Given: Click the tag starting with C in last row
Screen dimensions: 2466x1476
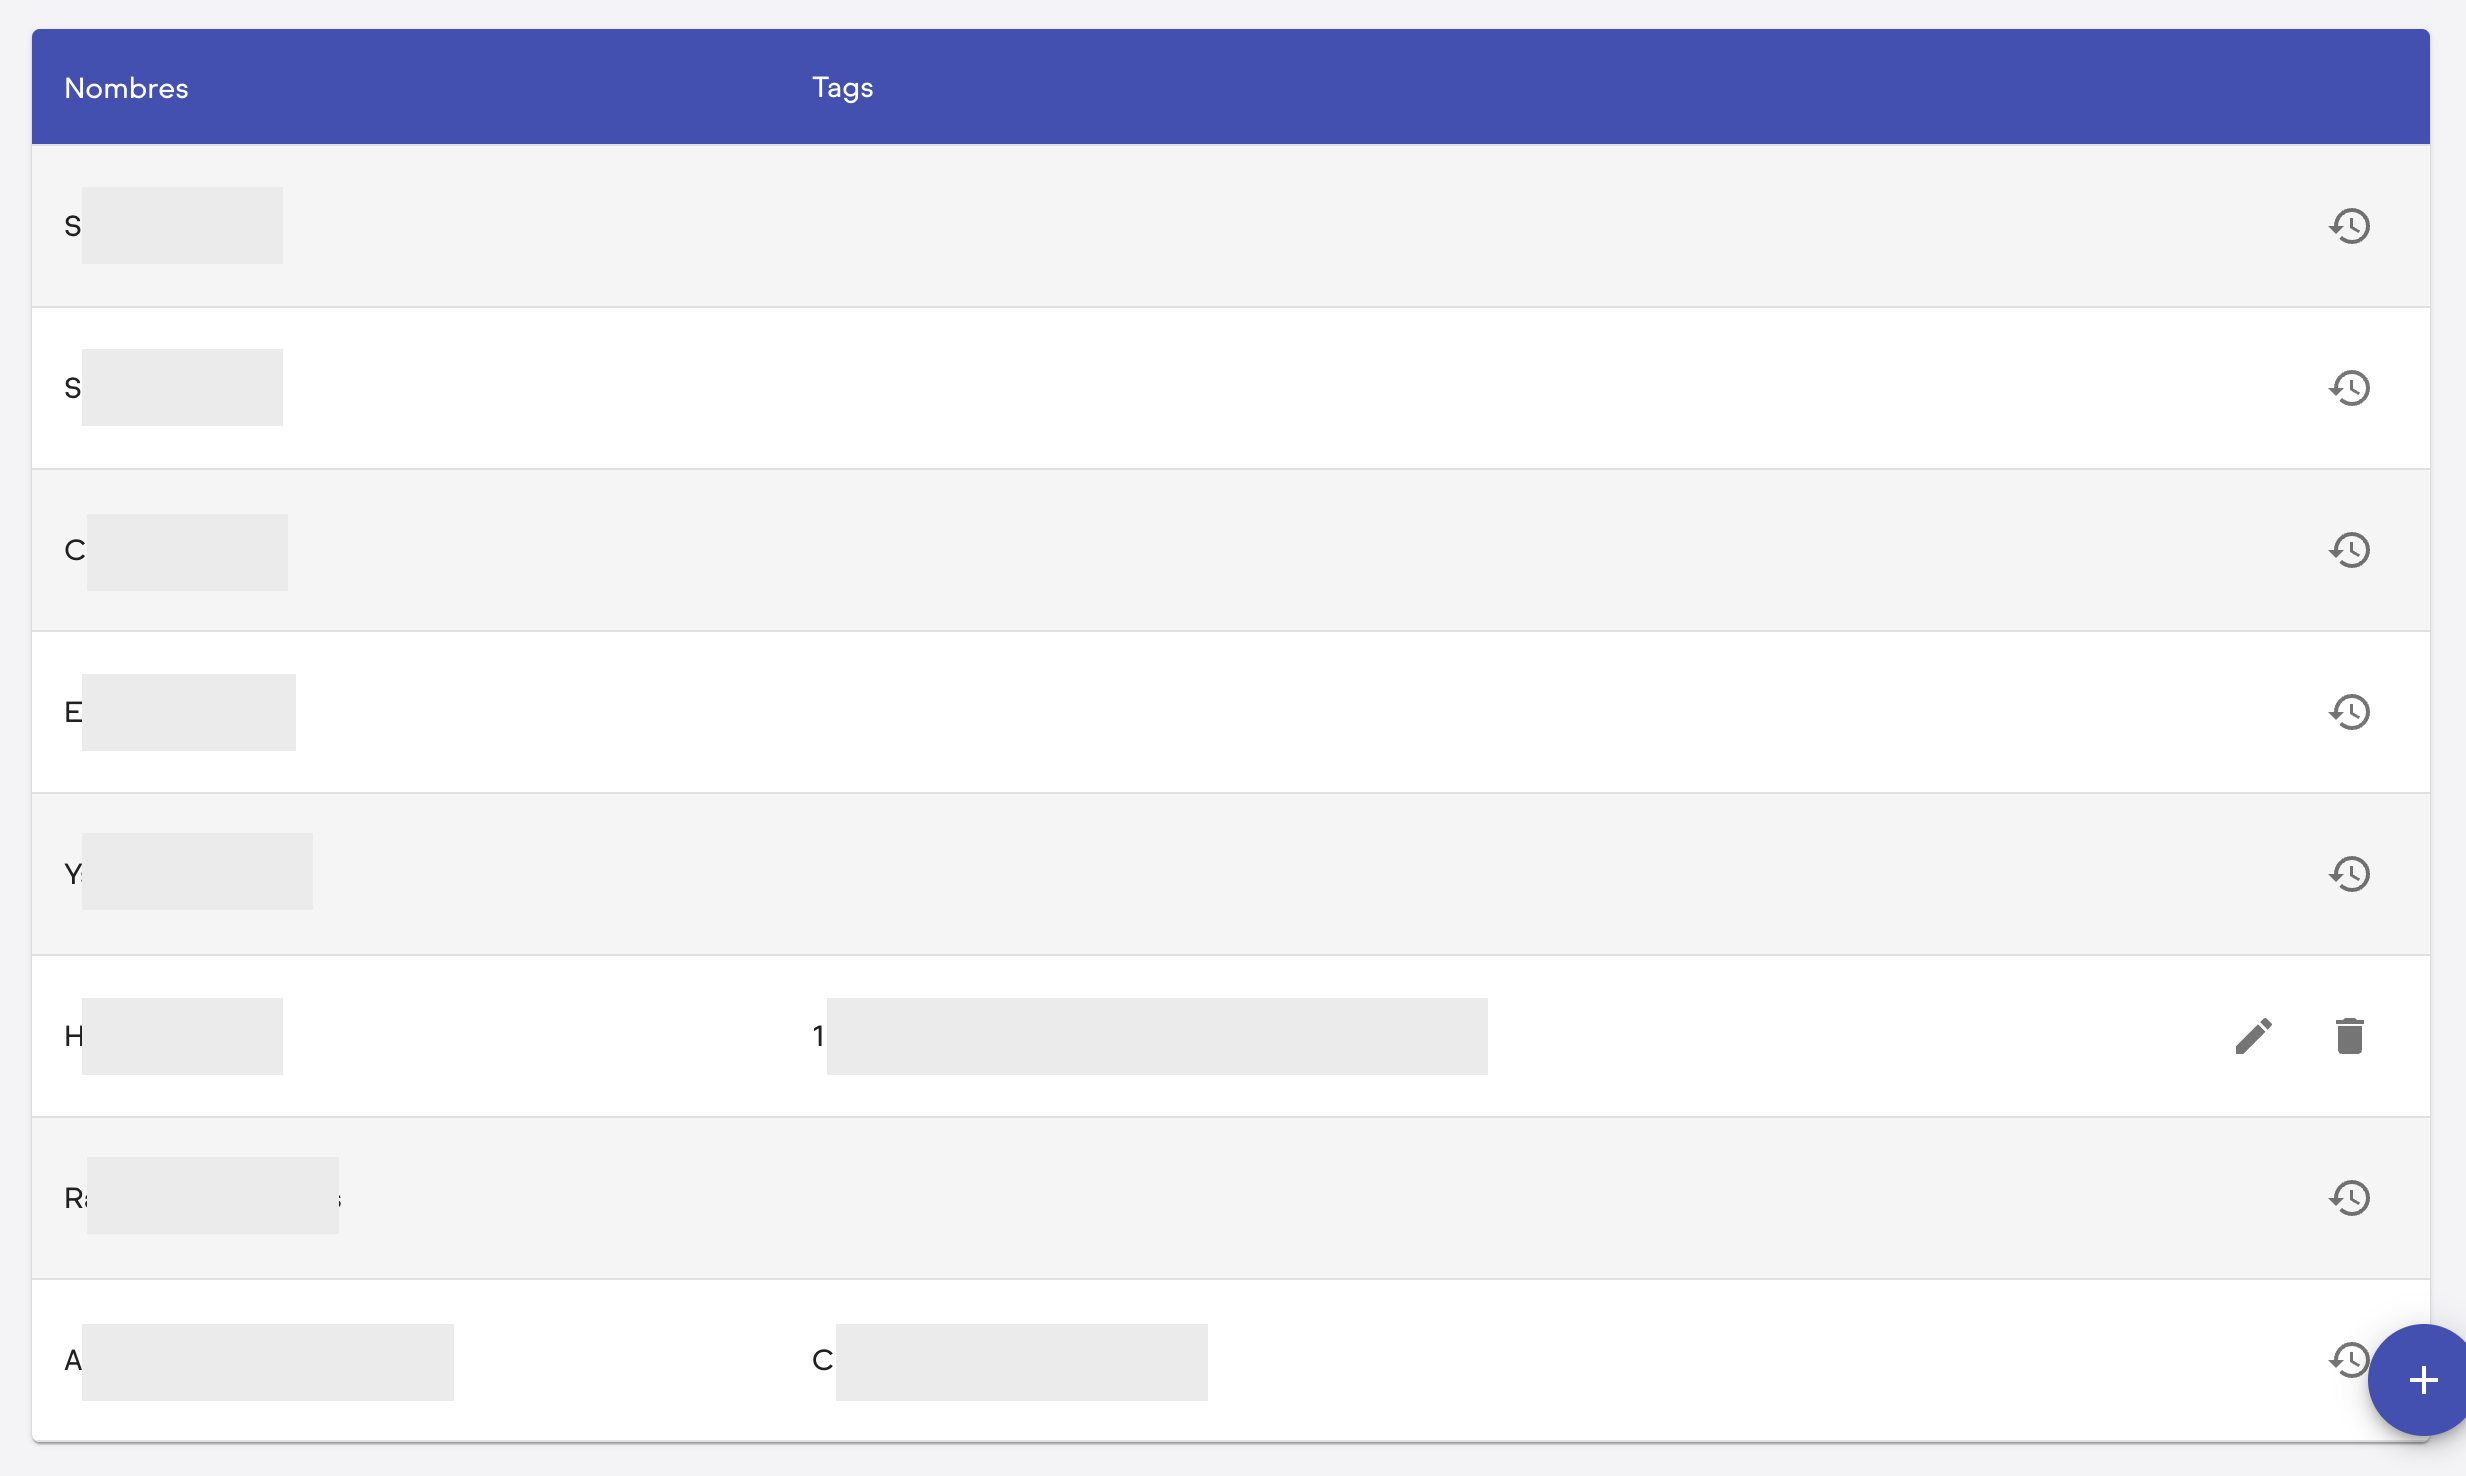Looking at the screenshot, I should click(x=1010, y=1361).
